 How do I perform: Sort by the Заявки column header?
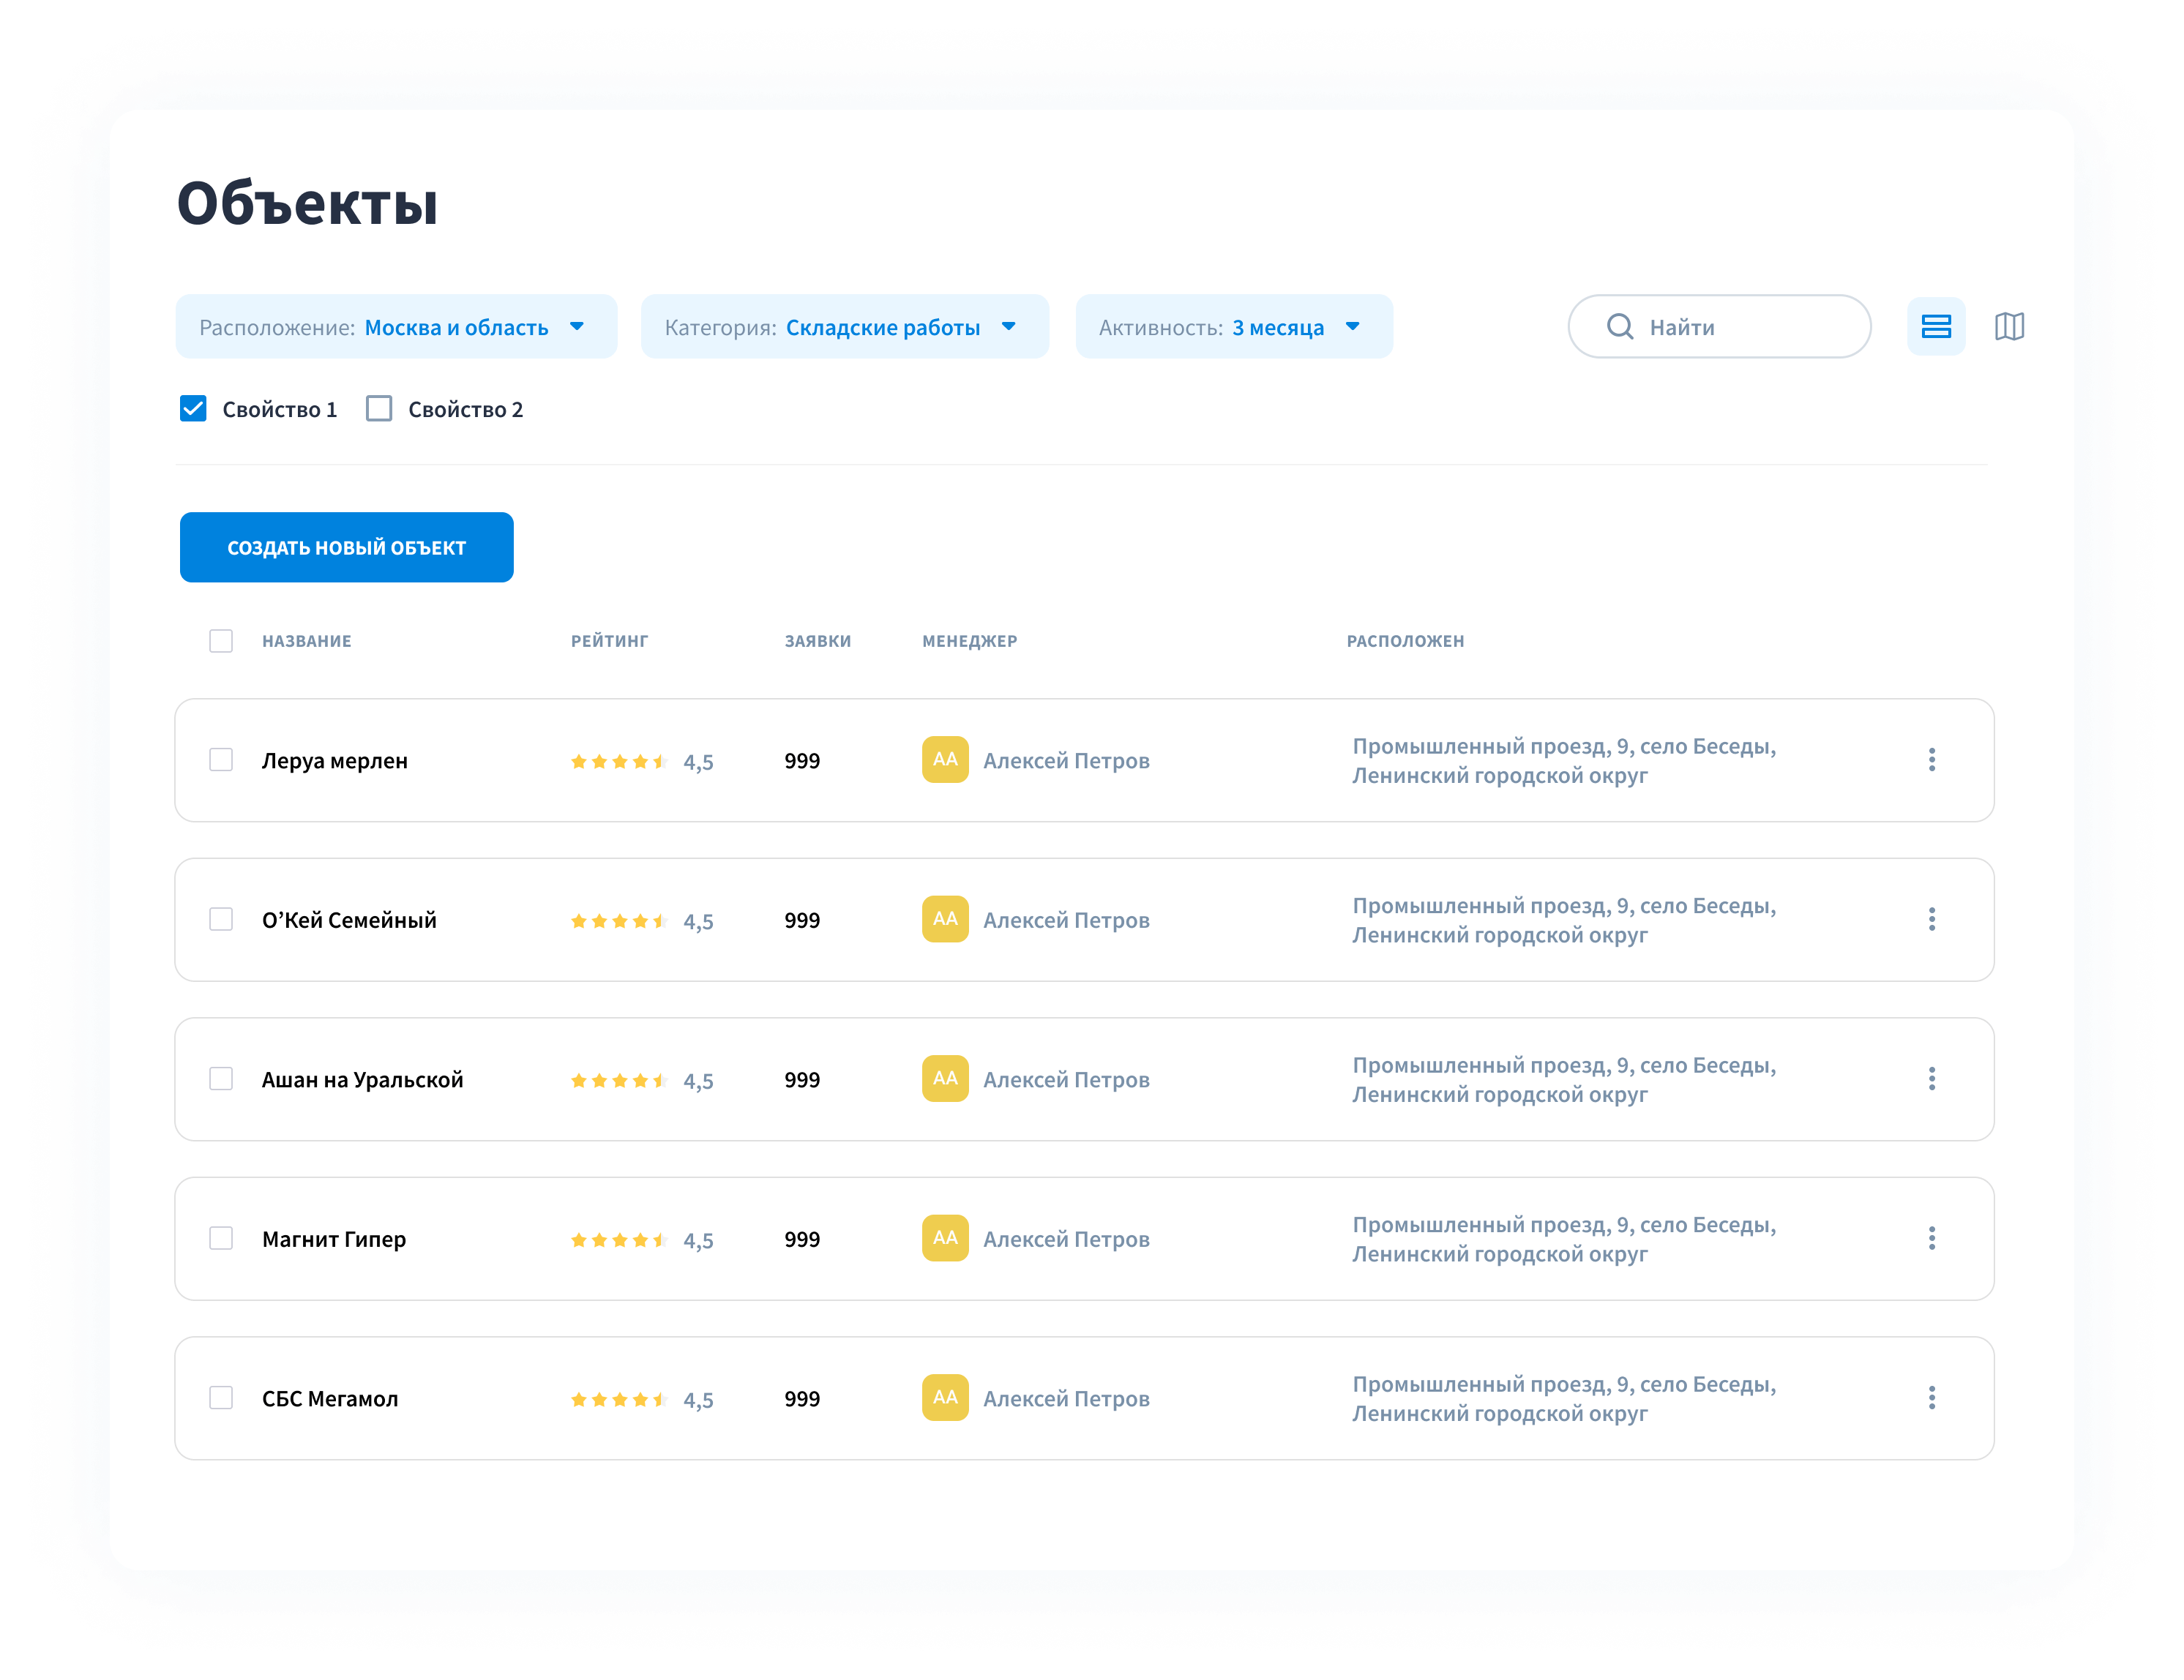(817, 641)
